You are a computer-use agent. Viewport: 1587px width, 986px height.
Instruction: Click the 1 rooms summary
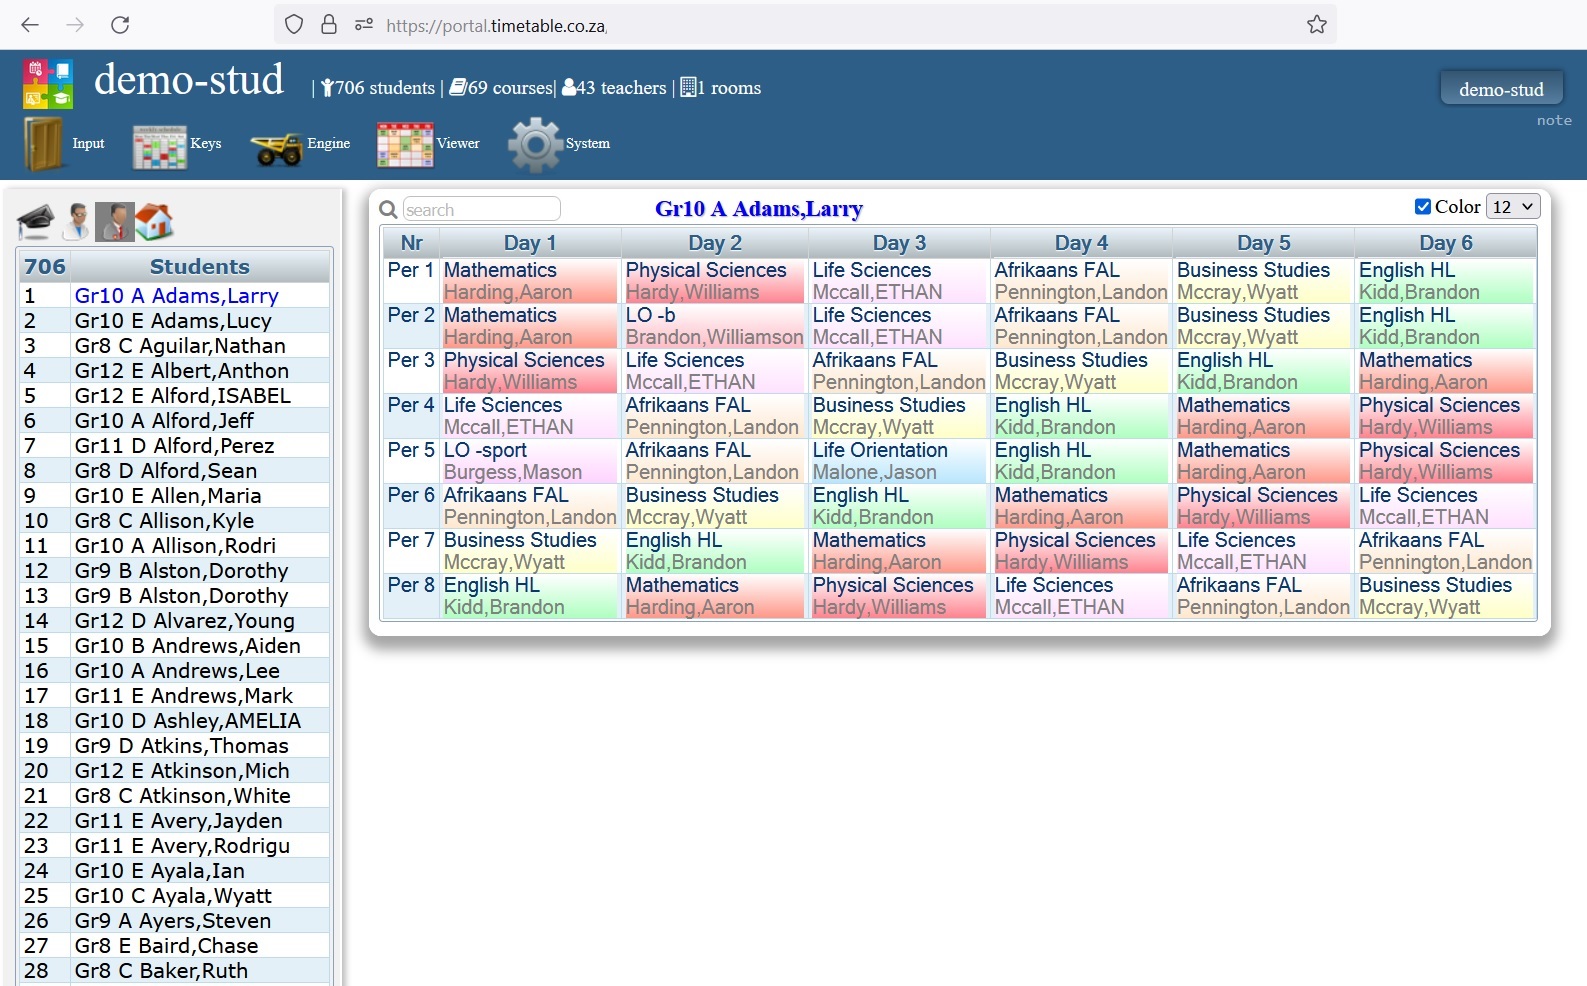click(x=720, y=88)
